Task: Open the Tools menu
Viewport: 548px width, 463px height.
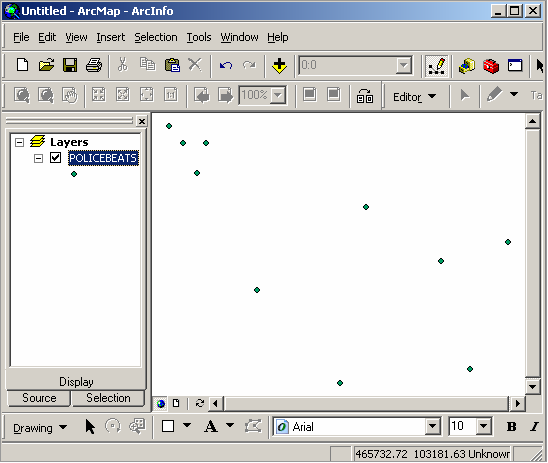Action: (199, 37)
